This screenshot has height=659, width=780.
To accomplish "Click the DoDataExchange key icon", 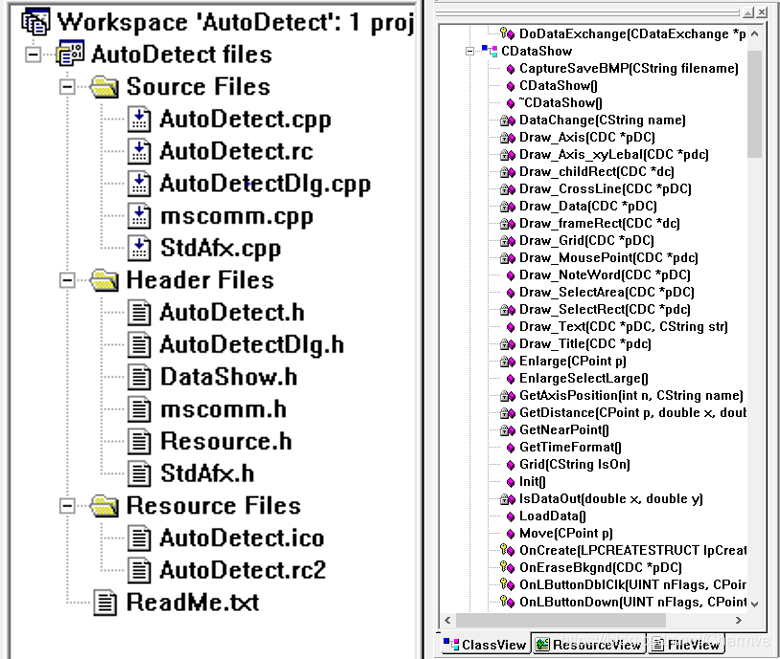I will (507, 33).
